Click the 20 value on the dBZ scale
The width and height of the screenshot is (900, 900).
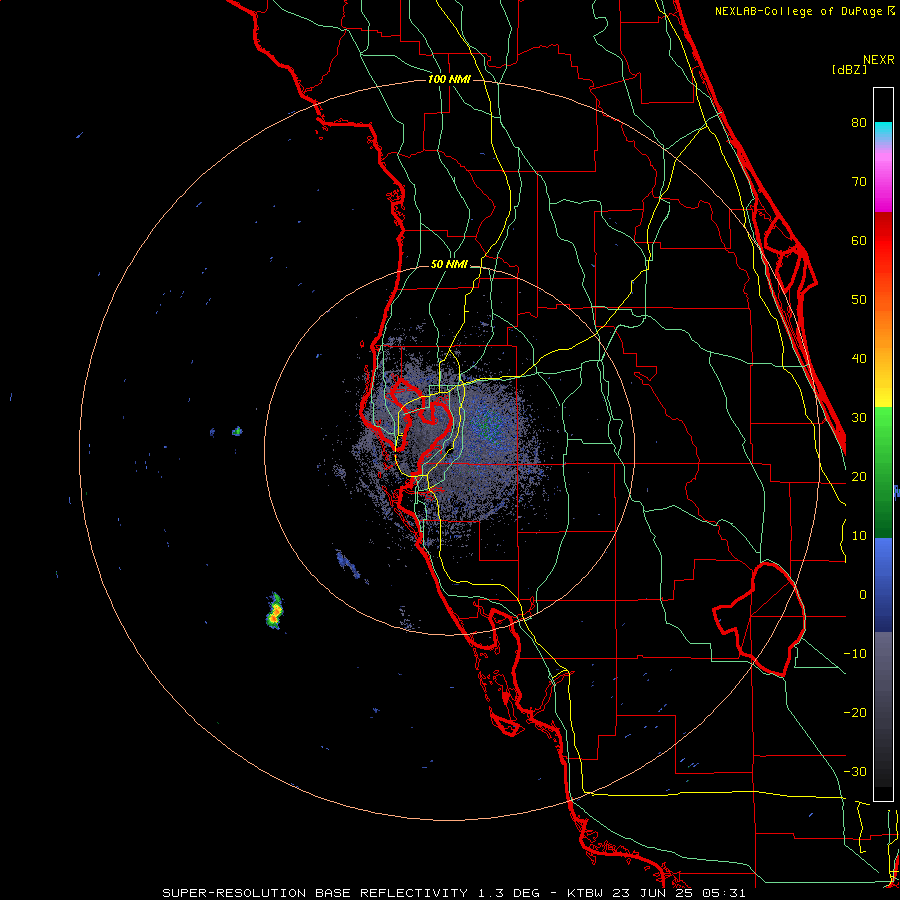point(859,476)
